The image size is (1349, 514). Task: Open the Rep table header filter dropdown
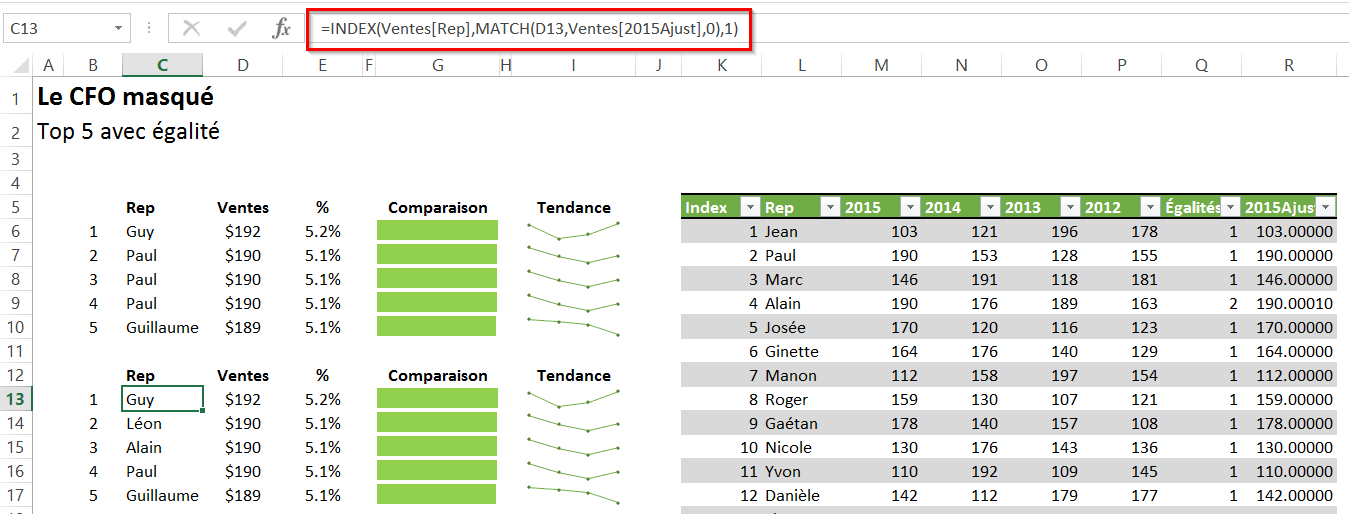pyautogui.click(x=829, y=208)
